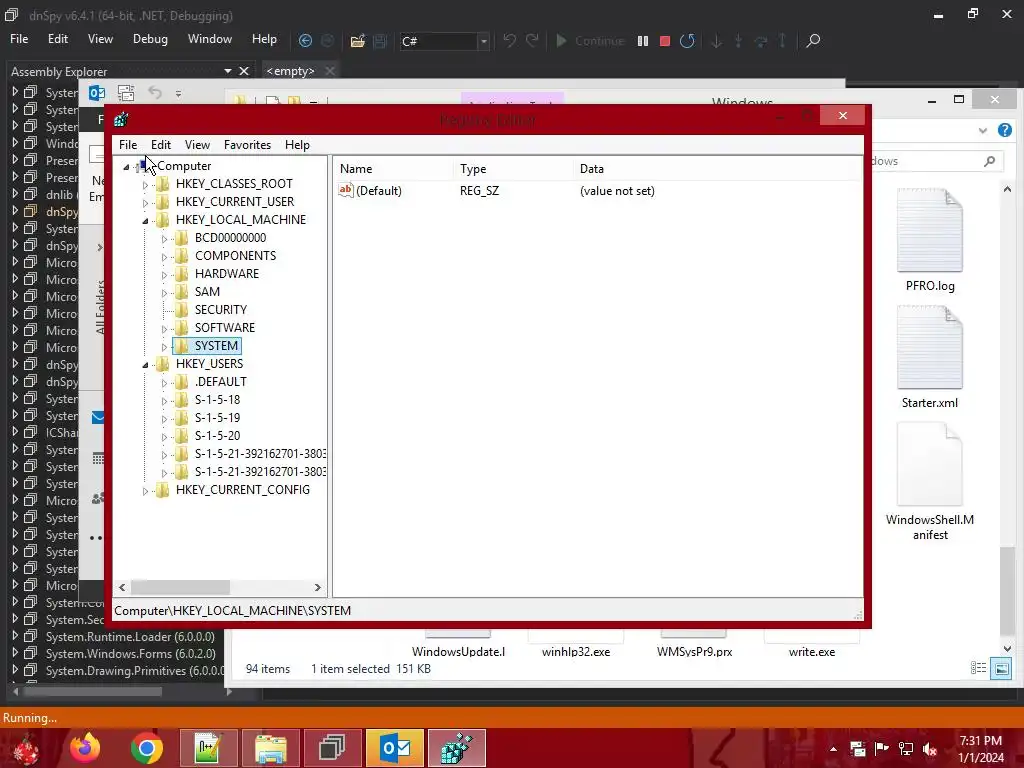The height and width of the screenshot is (768, 1024).
Task: Open Registry Editor View menu
Action: (x=197, y=145)
